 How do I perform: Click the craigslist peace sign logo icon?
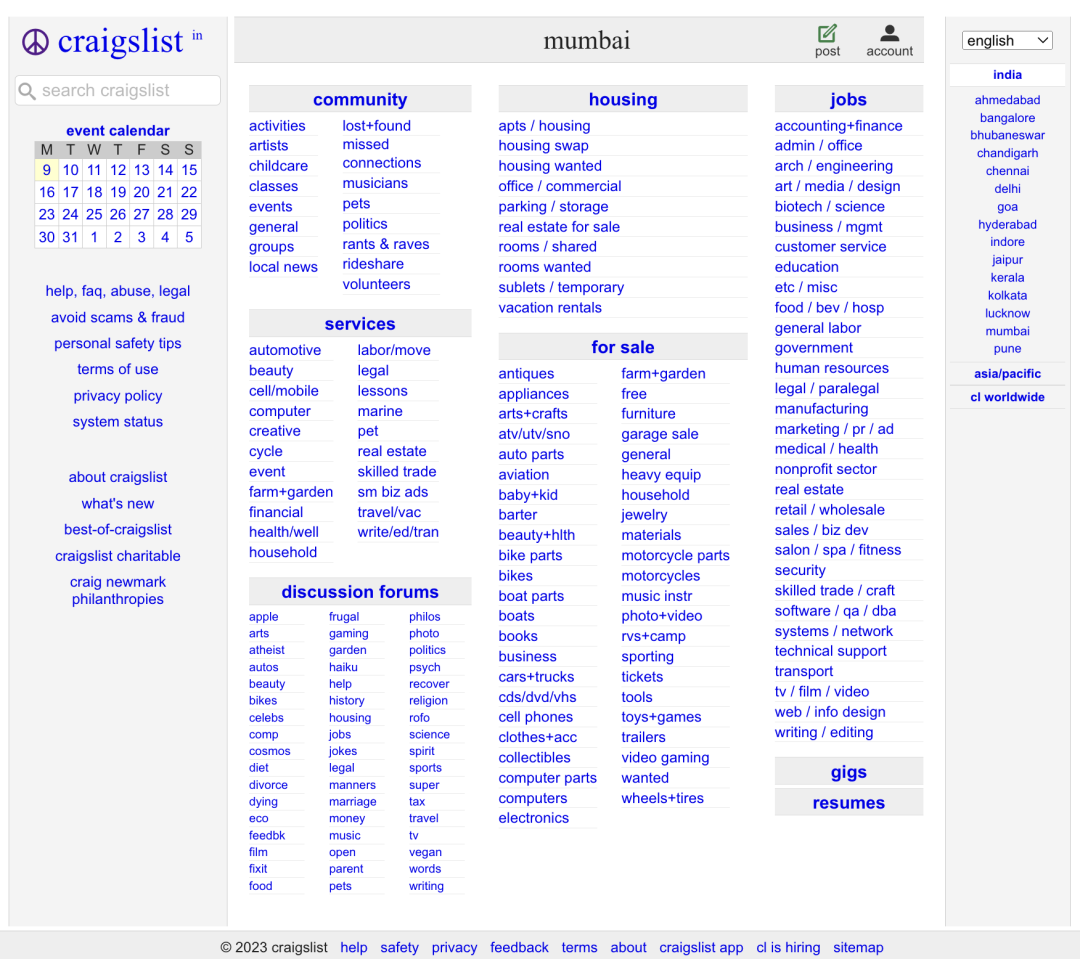point(35,42)
